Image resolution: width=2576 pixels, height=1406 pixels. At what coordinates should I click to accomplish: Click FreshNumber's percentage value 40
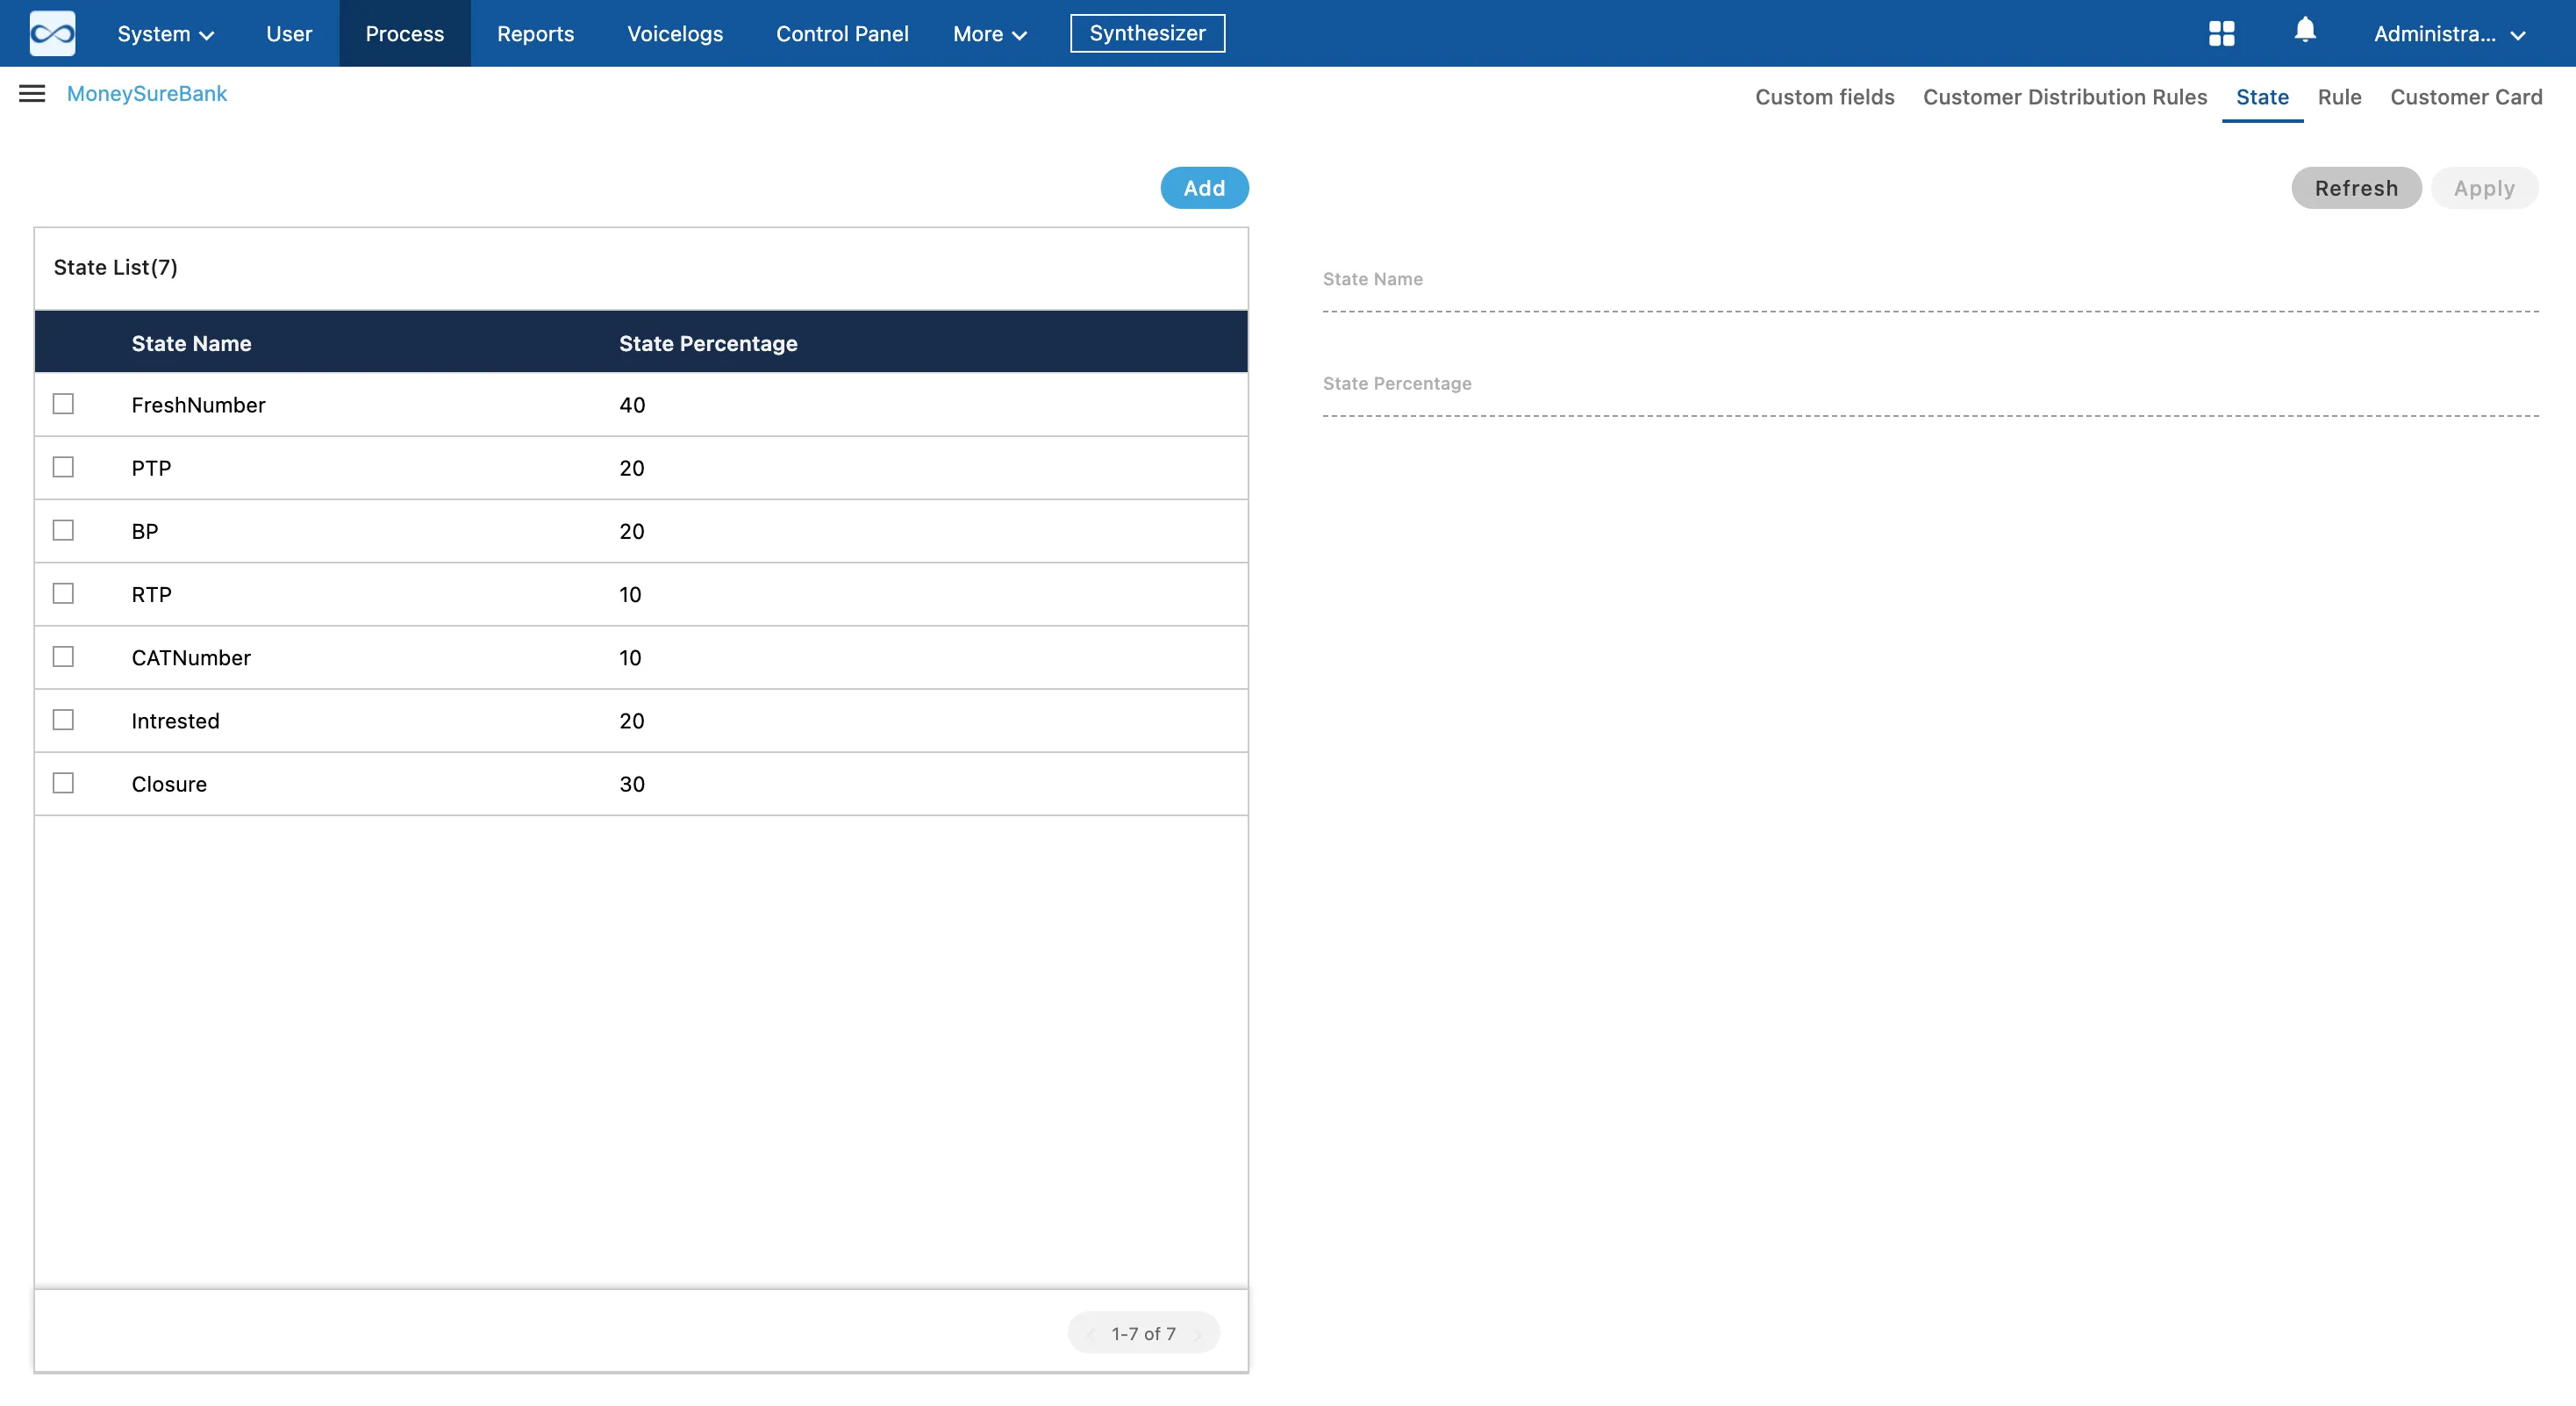pyautogui.click(x=632, y=405)
